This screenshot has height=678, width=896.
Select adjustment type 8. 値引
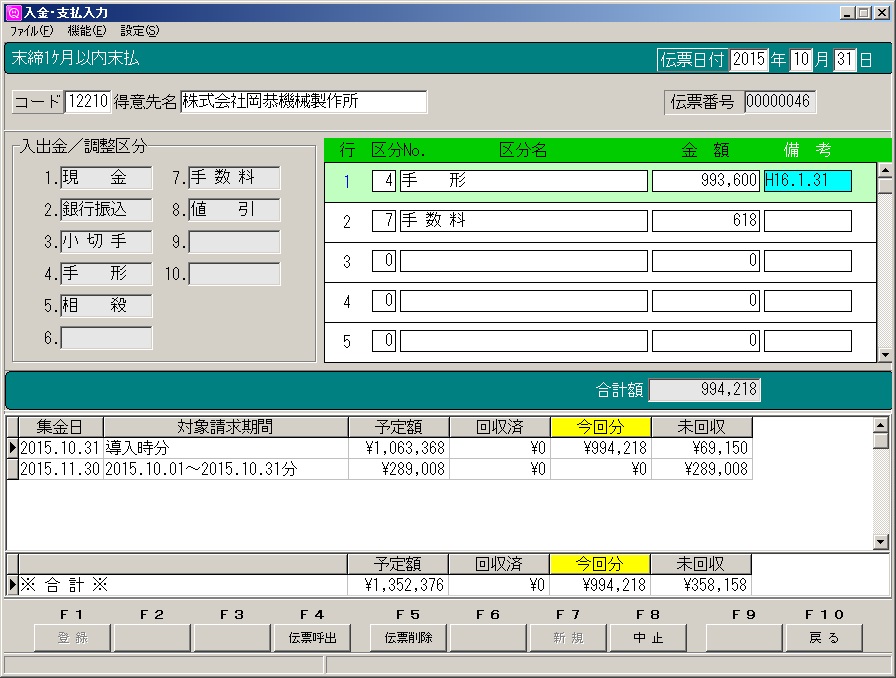point(234,210)
